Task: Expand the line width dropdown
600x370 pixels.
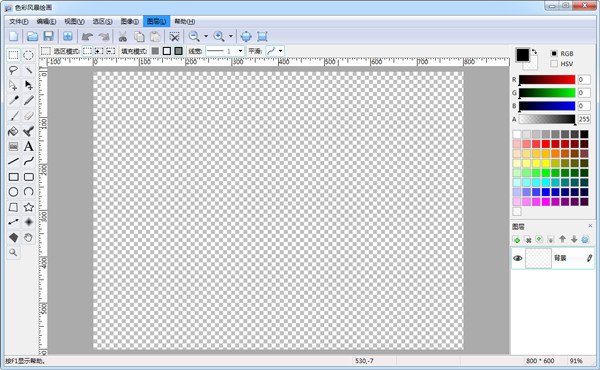Action: [240, 51]
